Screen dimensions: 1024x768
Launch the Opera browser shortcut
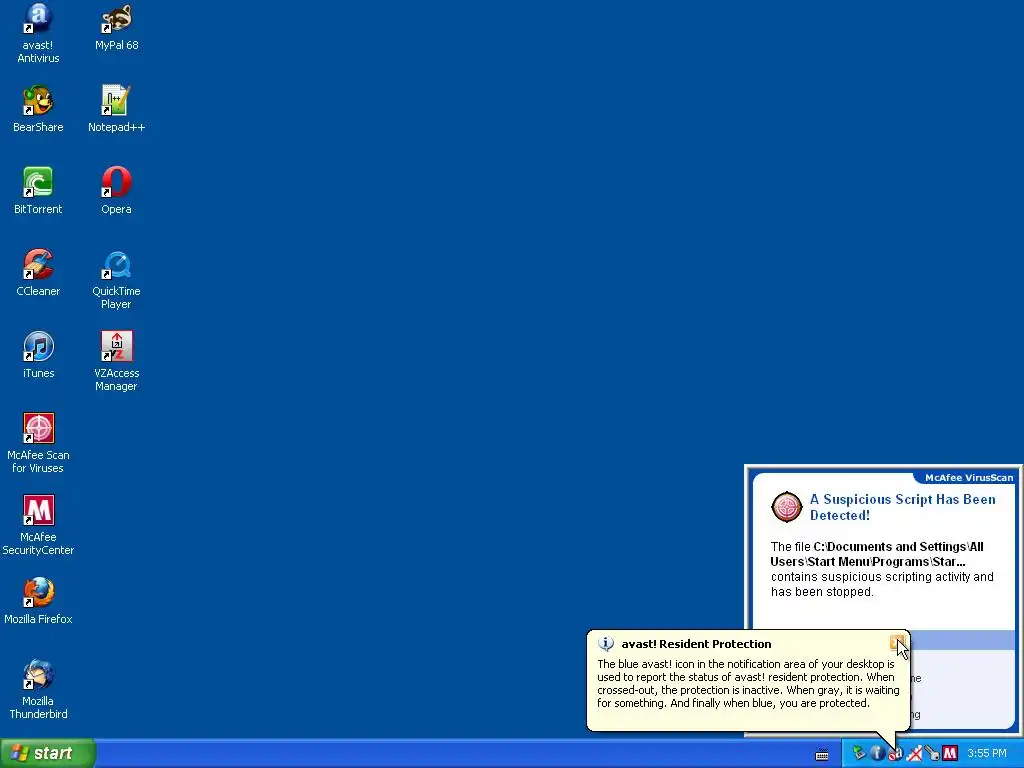click(x=116, y=191)
